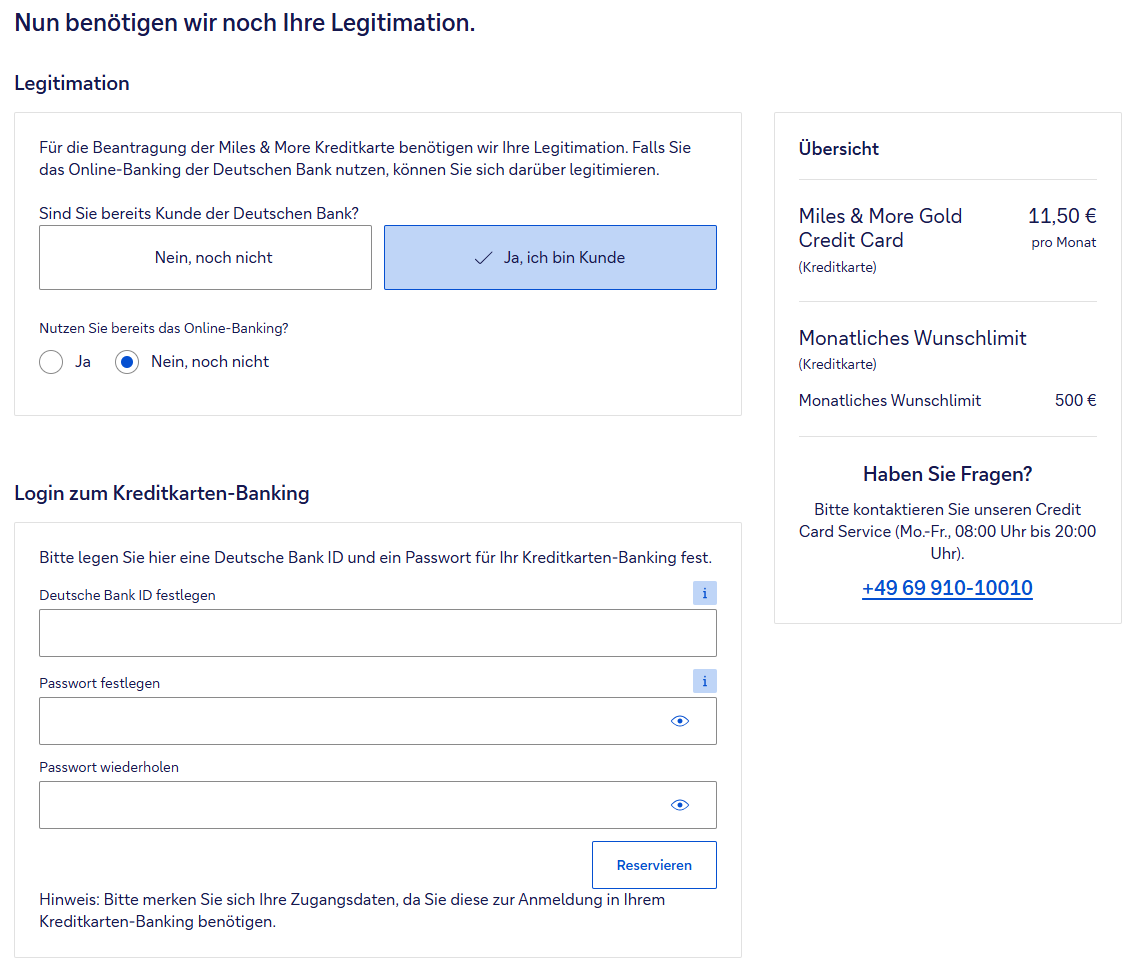
Task: Reveal the Passwort wiederholen entry via eye icon
Action: pyautogui.click(x=680, y=805)
